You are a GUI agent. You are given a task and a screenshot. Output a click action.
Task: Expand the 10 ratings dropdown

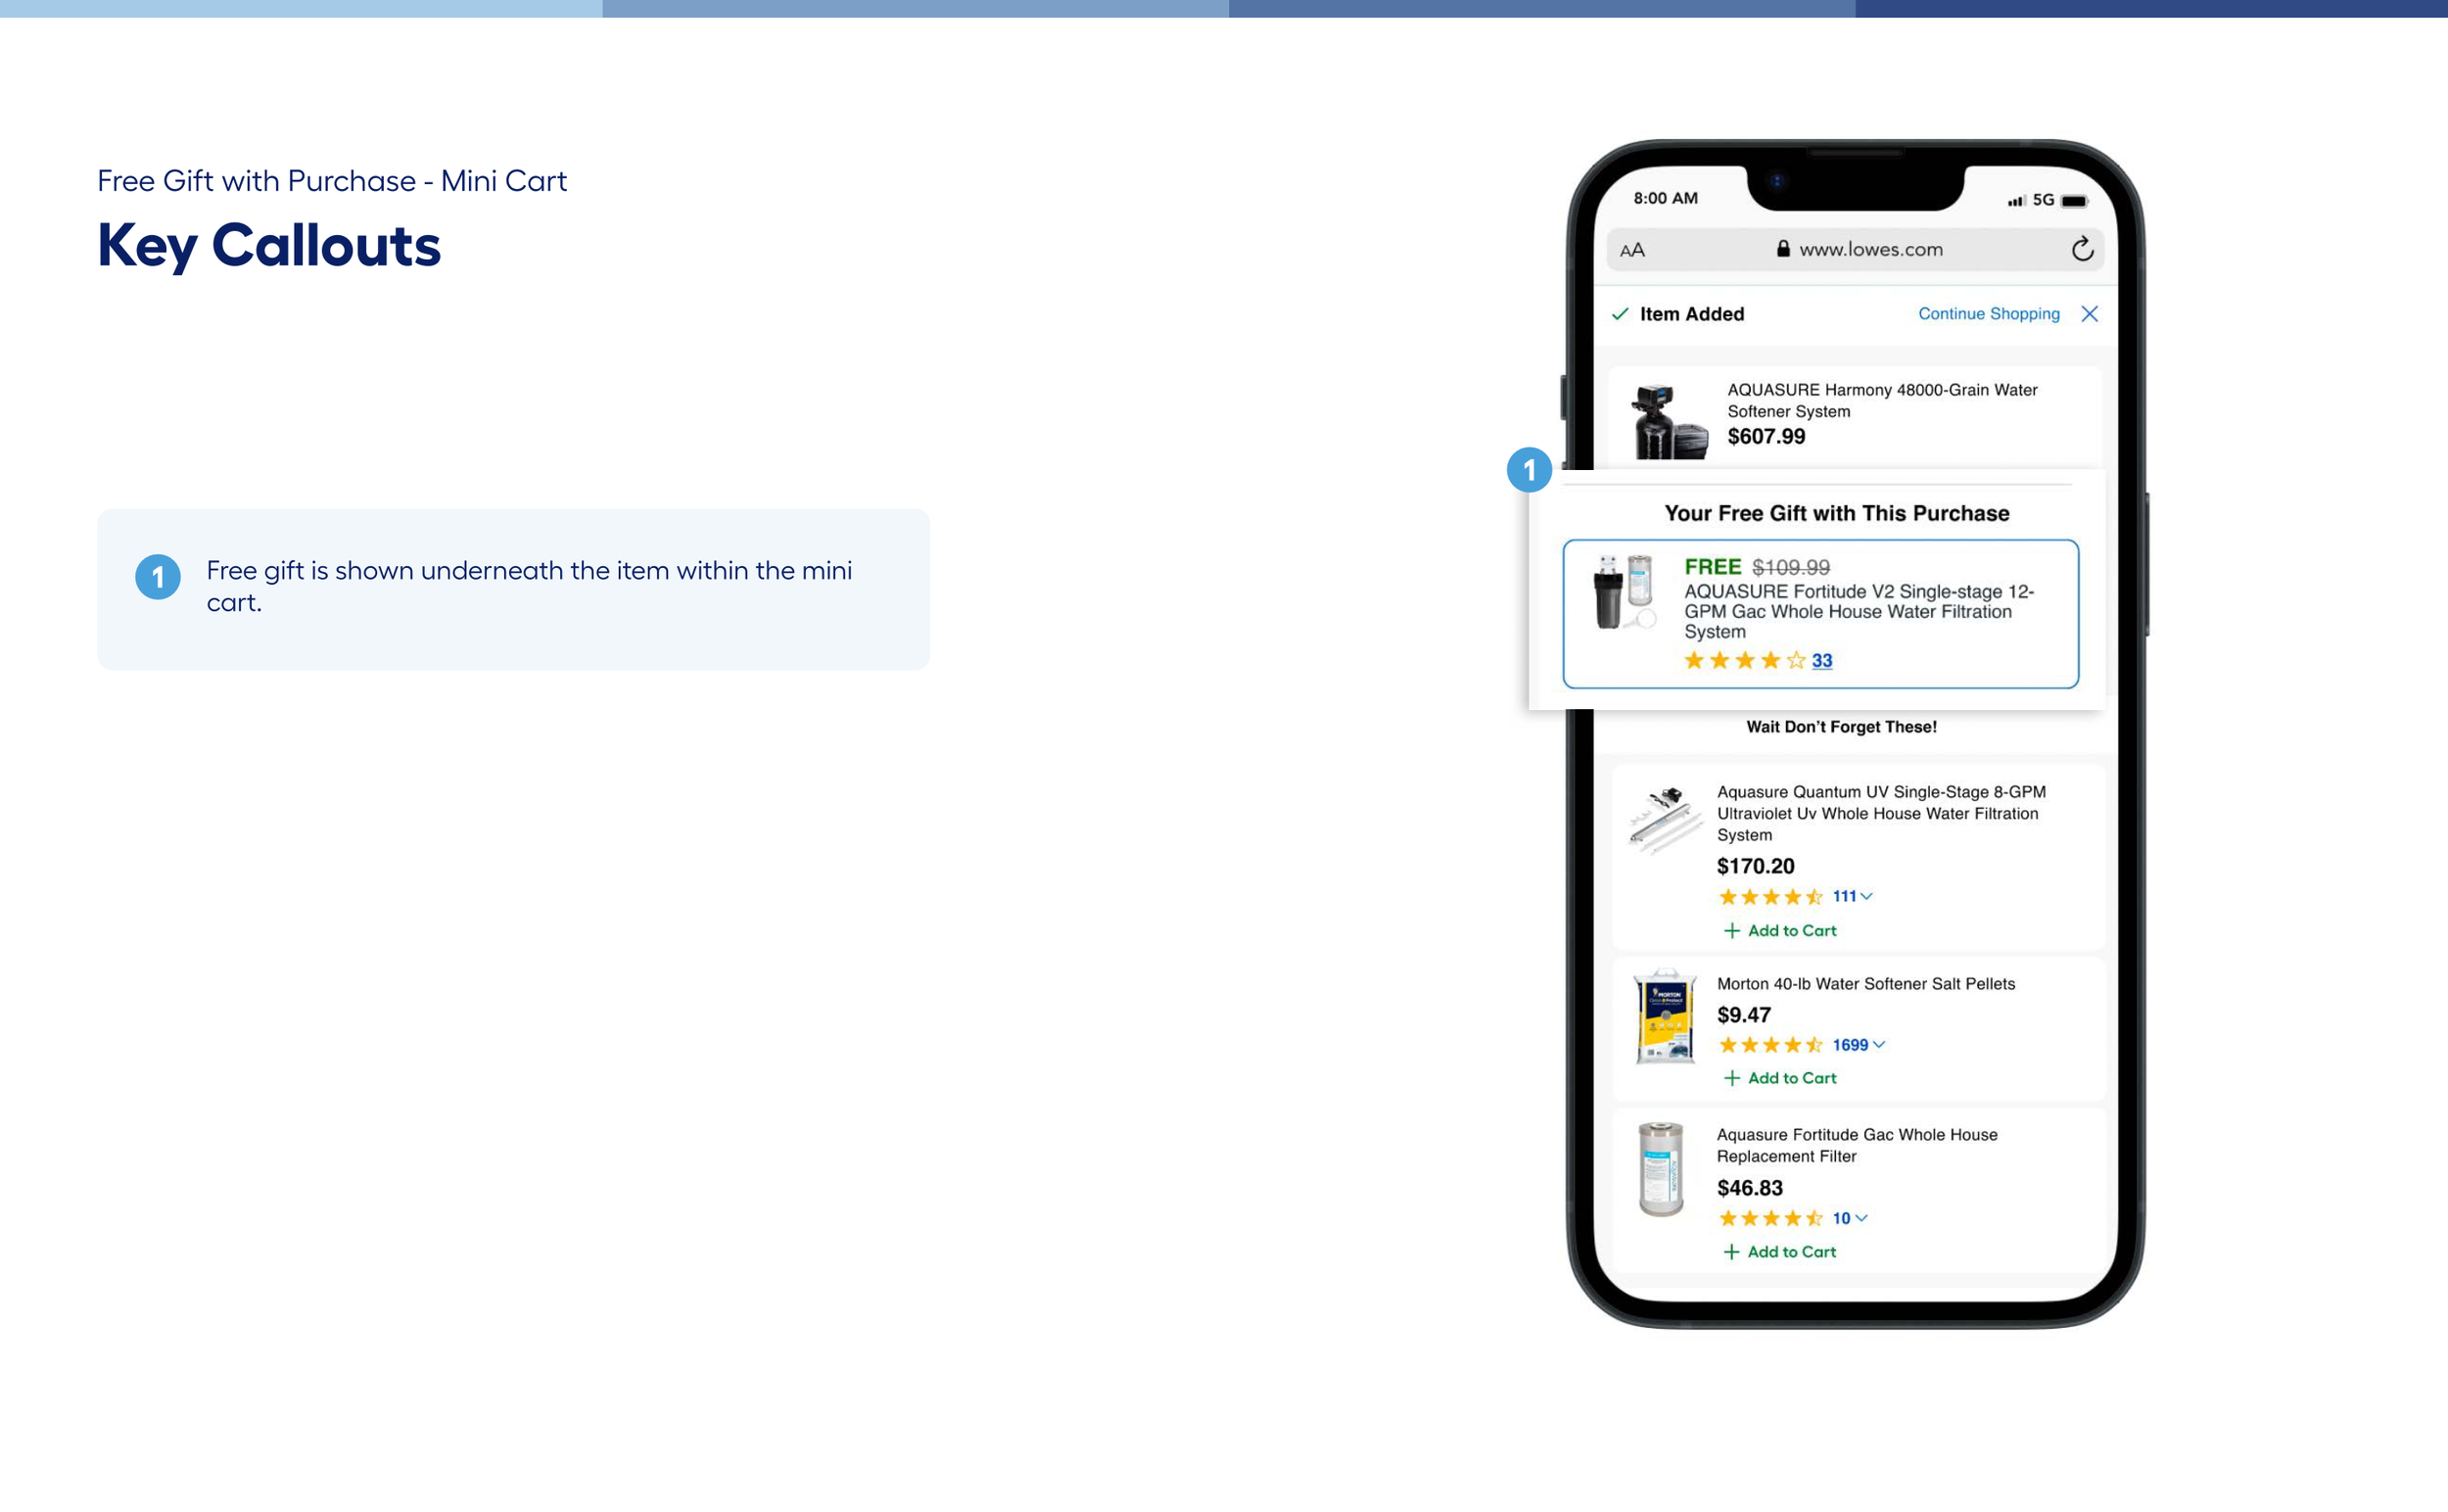pos(1850,1218)
